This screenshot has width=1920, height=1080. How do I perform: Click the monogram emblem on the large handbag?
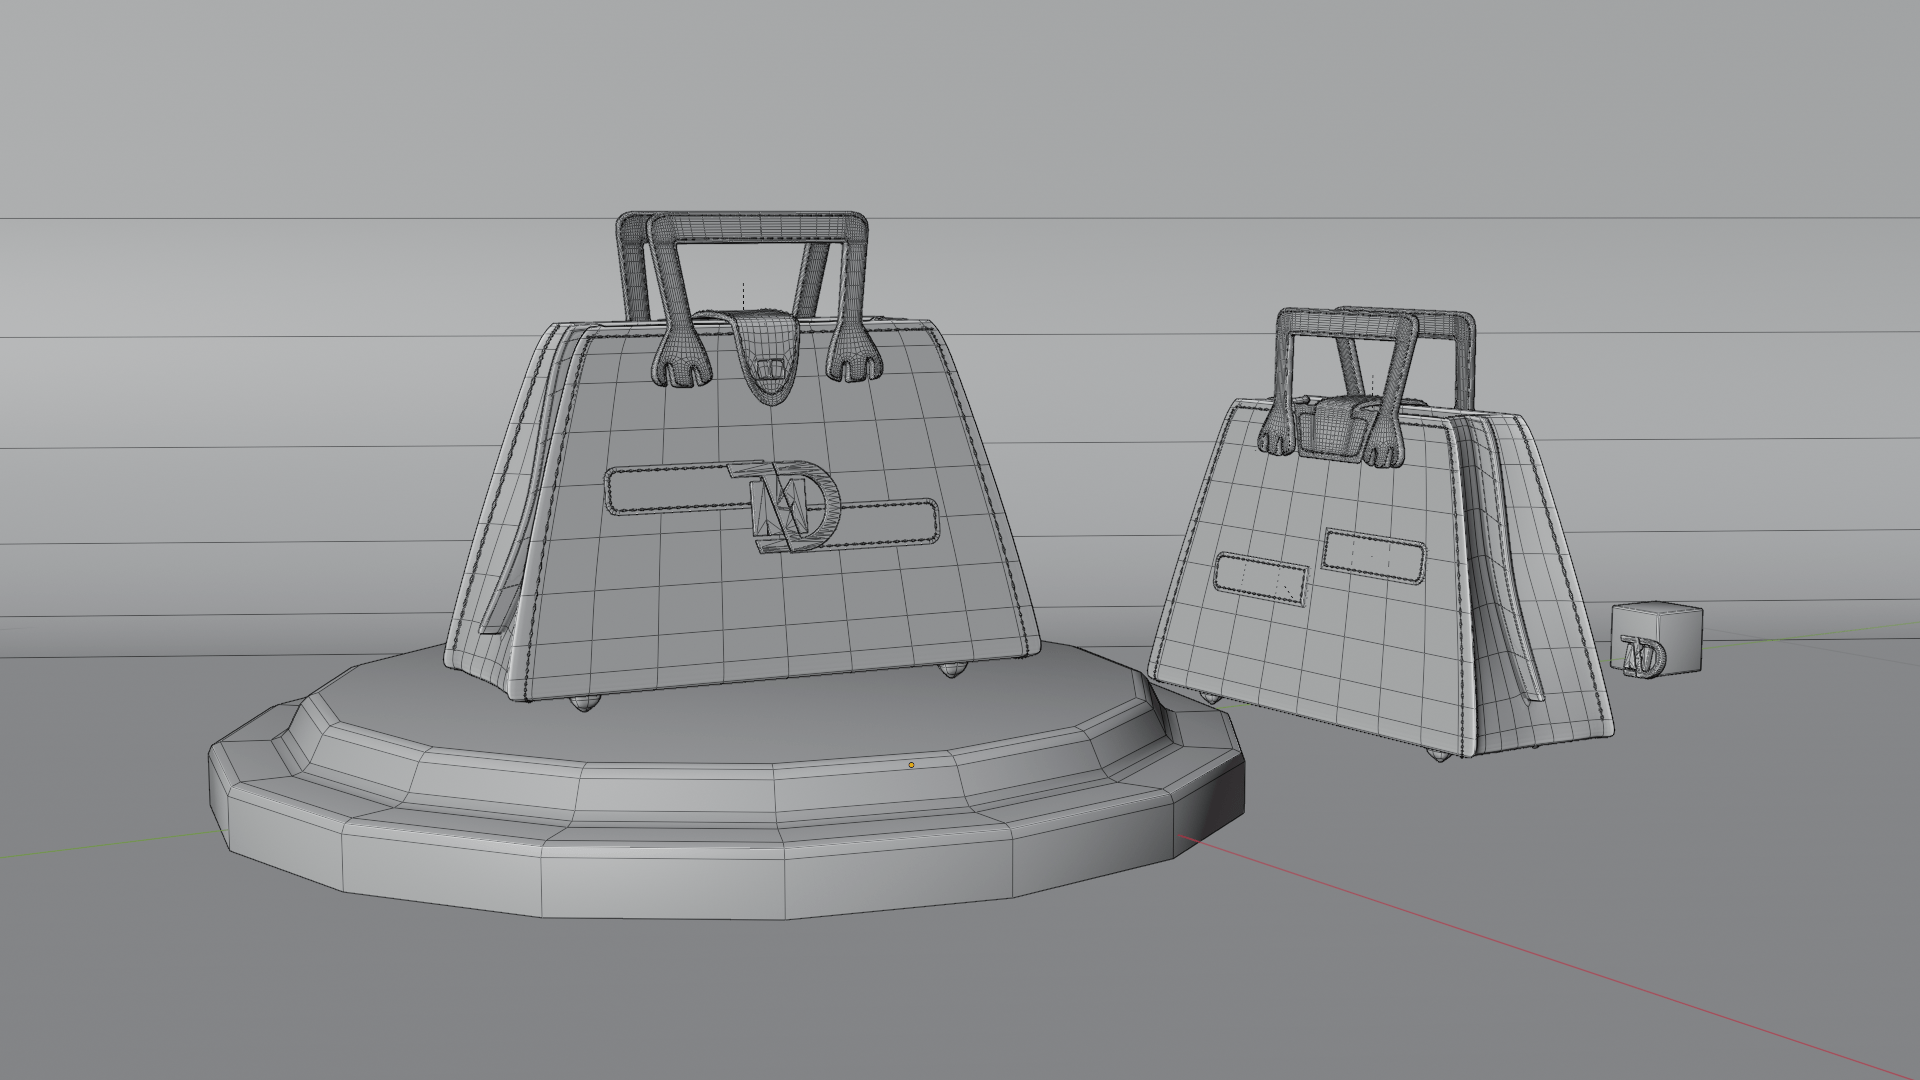point(788,507)
